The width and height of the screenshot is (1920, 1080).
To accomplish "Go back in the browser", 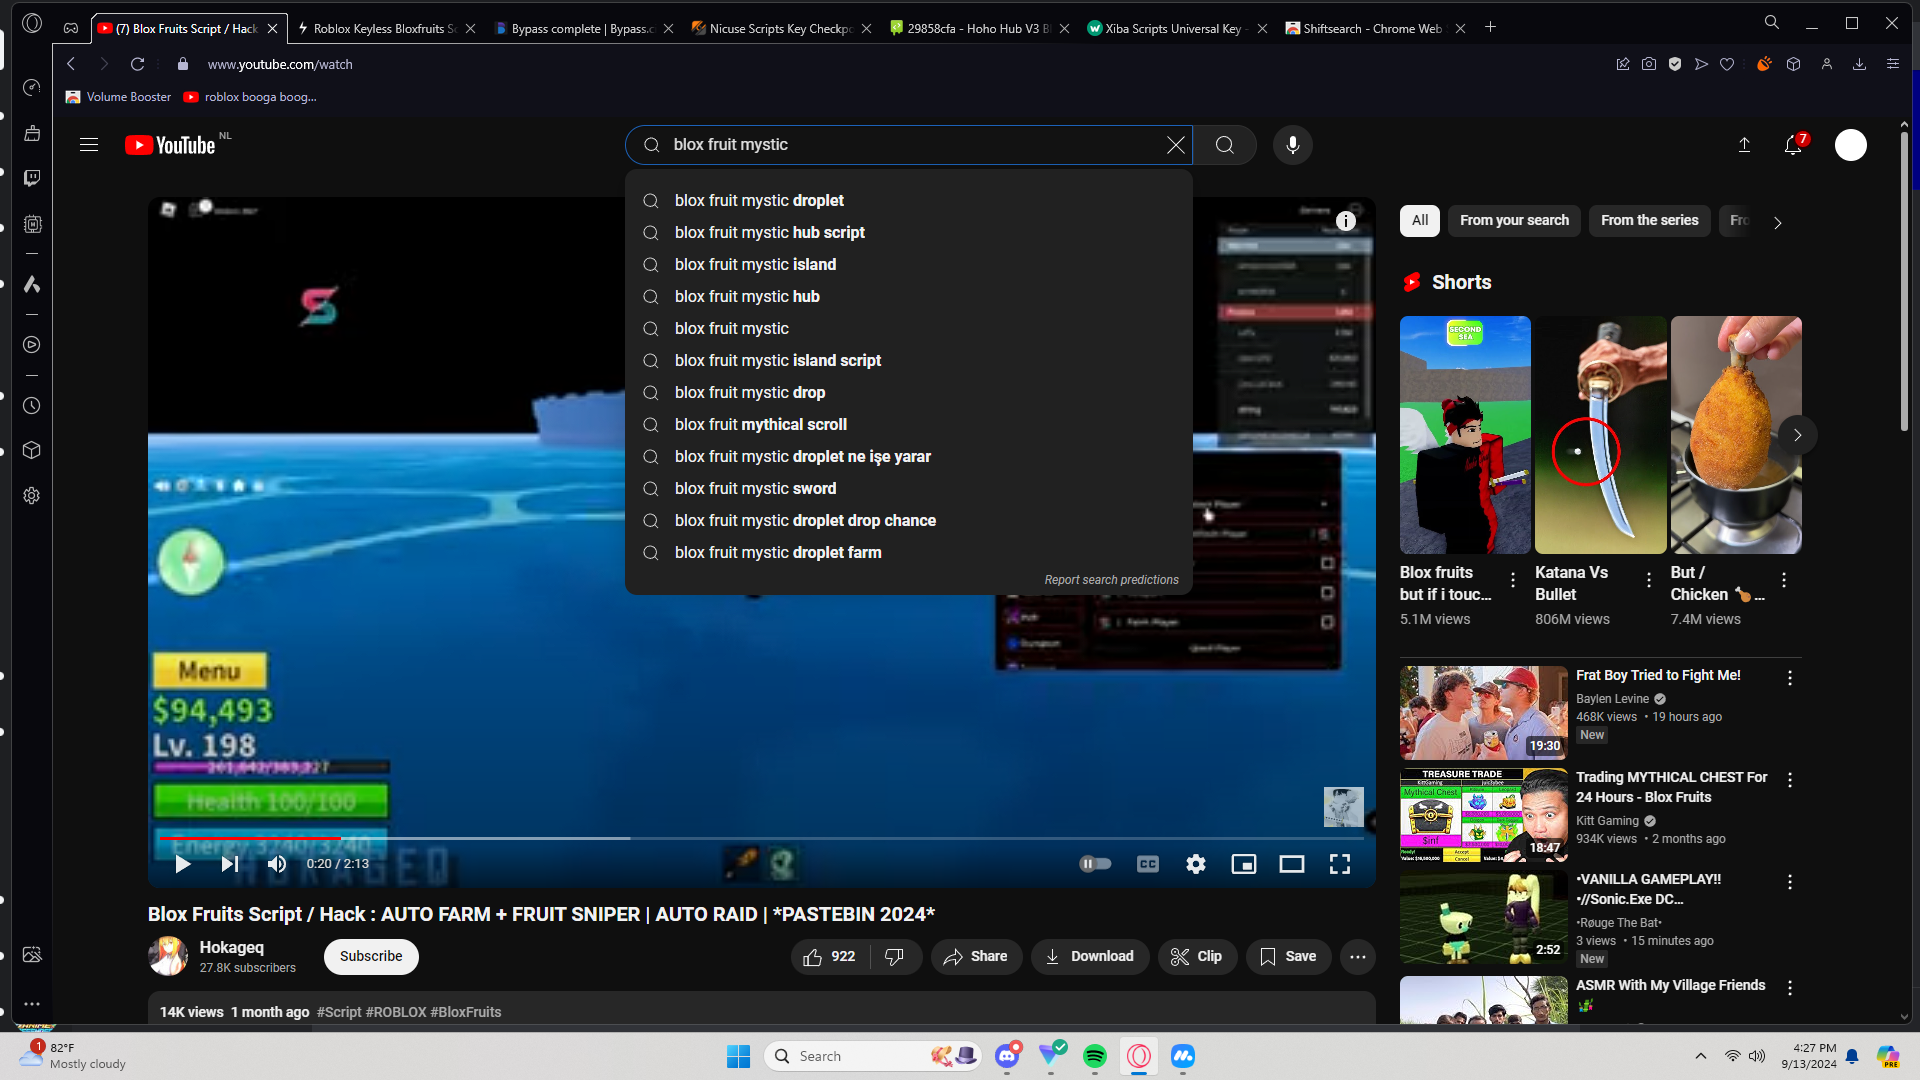I will coord(71,64).
